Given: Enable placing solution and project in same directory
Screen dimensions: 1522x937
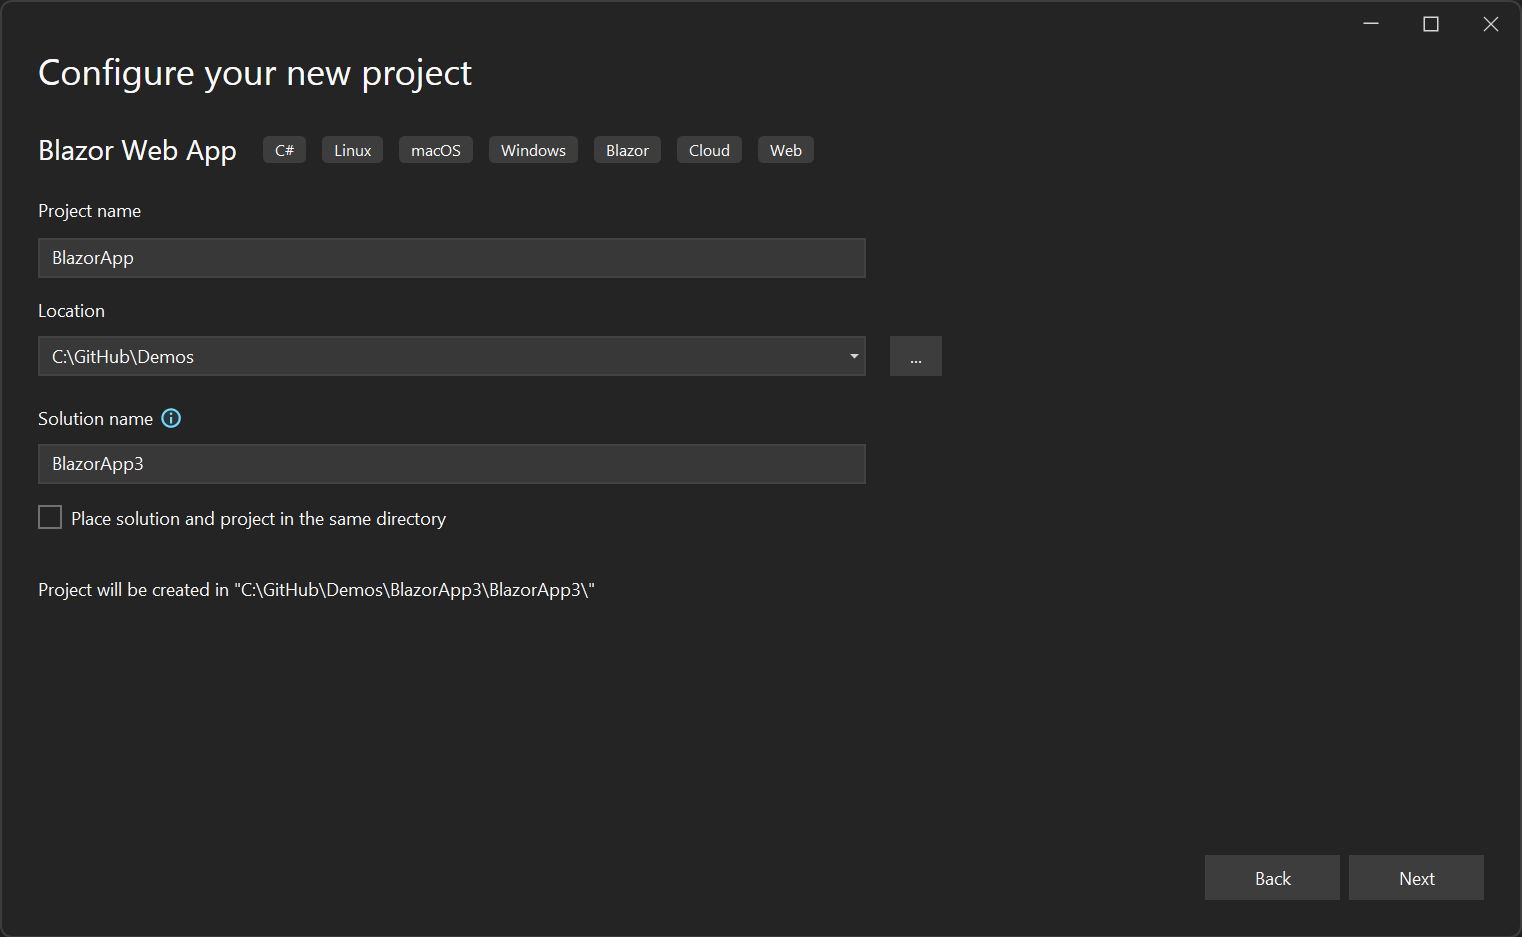Looking at the screenshot, I should tap(50, 517).
